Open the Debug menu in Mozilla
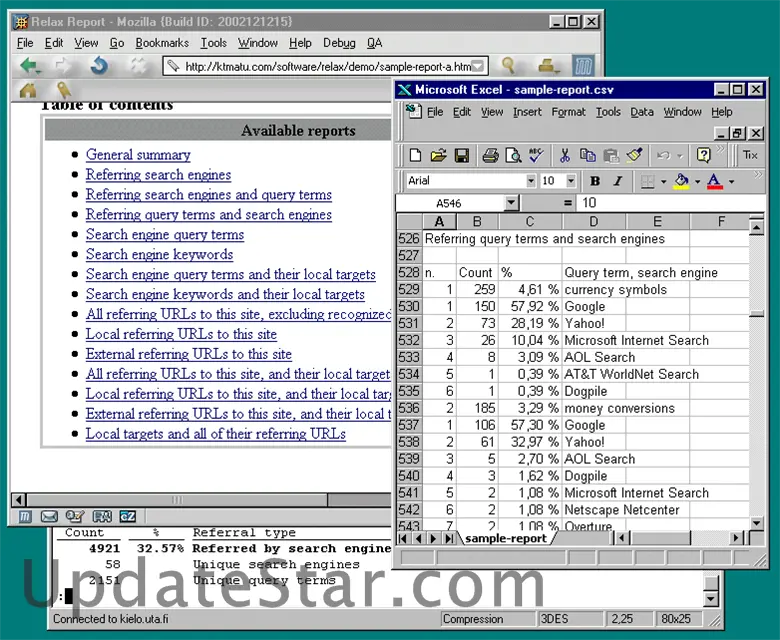Screen dimensions: 780x640 pyautogui.click(x=339, y=43)
